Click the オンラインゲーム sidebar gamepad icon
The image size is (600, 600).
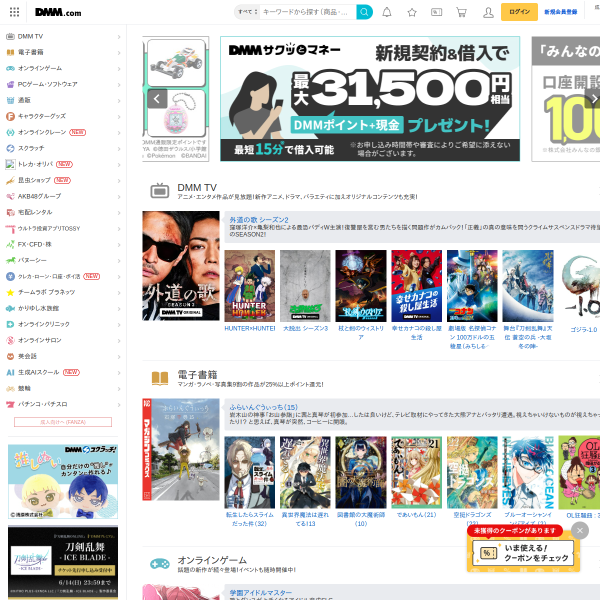10,68
